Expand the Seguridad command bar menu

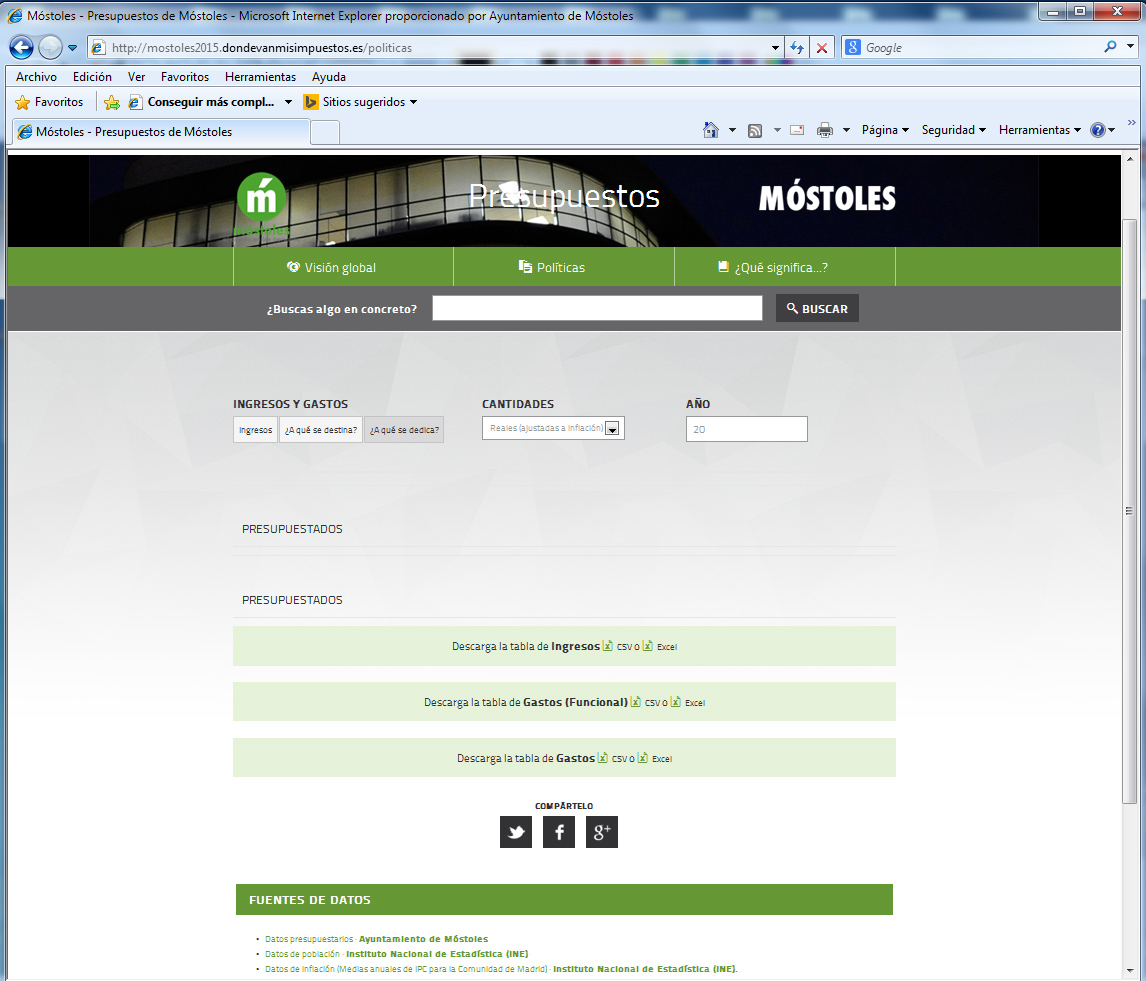tap(953, 130)
